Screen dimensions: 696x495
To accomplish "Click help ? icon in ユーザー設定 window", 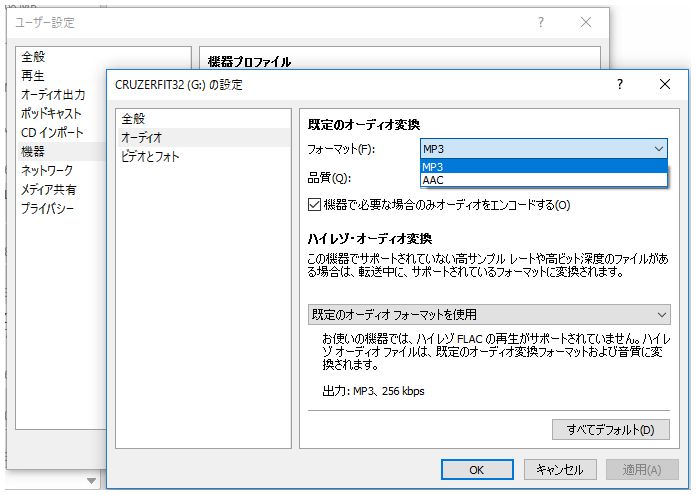I will click(x=541, y=22).
